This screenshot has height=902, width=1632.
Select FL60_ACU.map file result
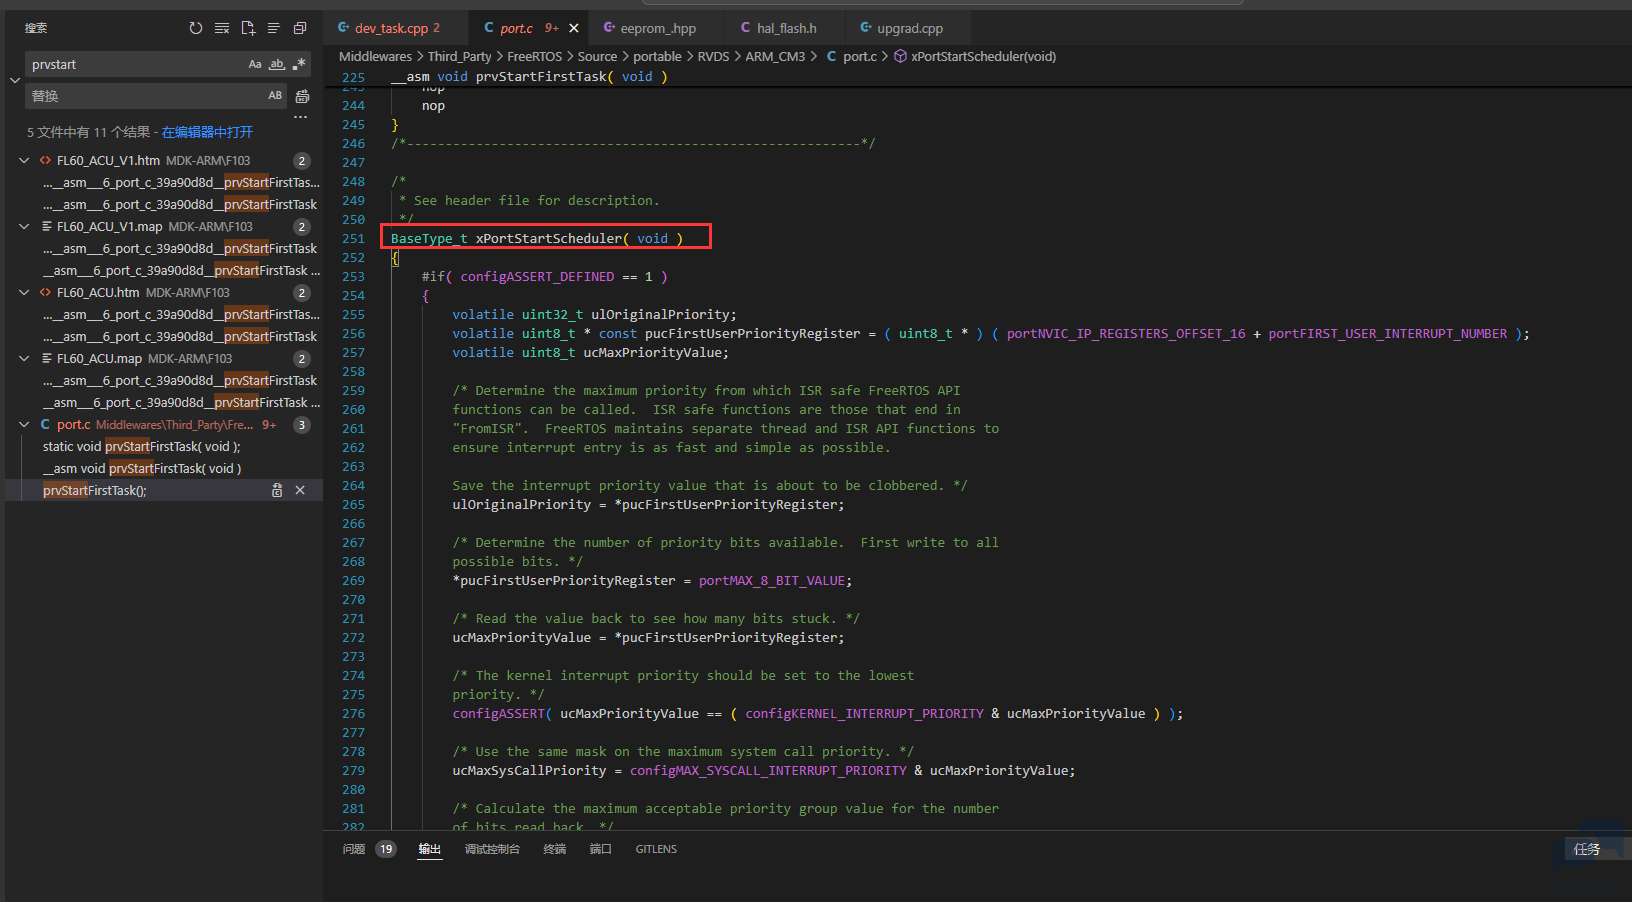pos(164,358)
